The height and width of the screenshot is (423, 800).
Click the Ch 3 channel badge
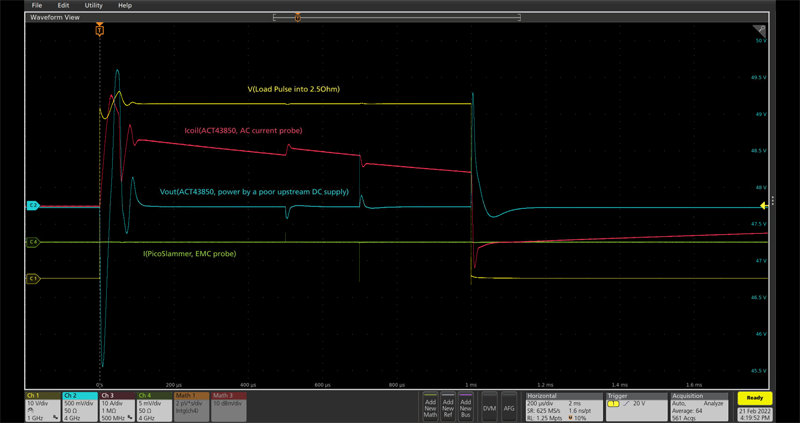(117, 407)
